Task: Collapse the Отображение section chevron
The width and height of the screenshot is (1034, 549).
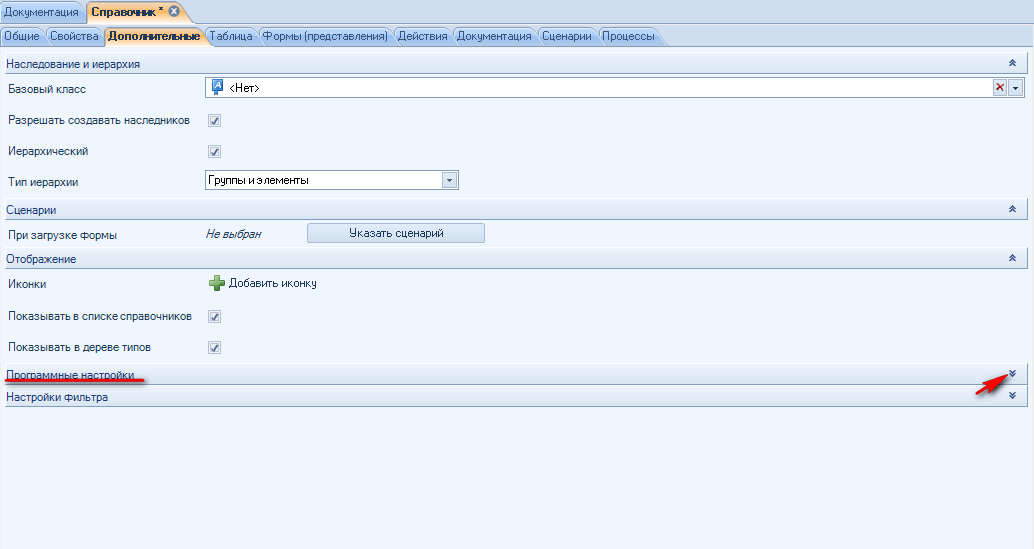Action: point(1012,258)
